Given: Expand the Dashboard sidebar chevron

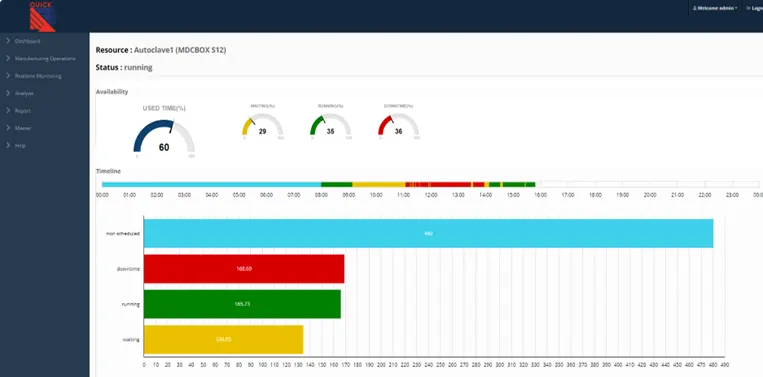Looking at the screenshot, I should (x=8, y=41).
